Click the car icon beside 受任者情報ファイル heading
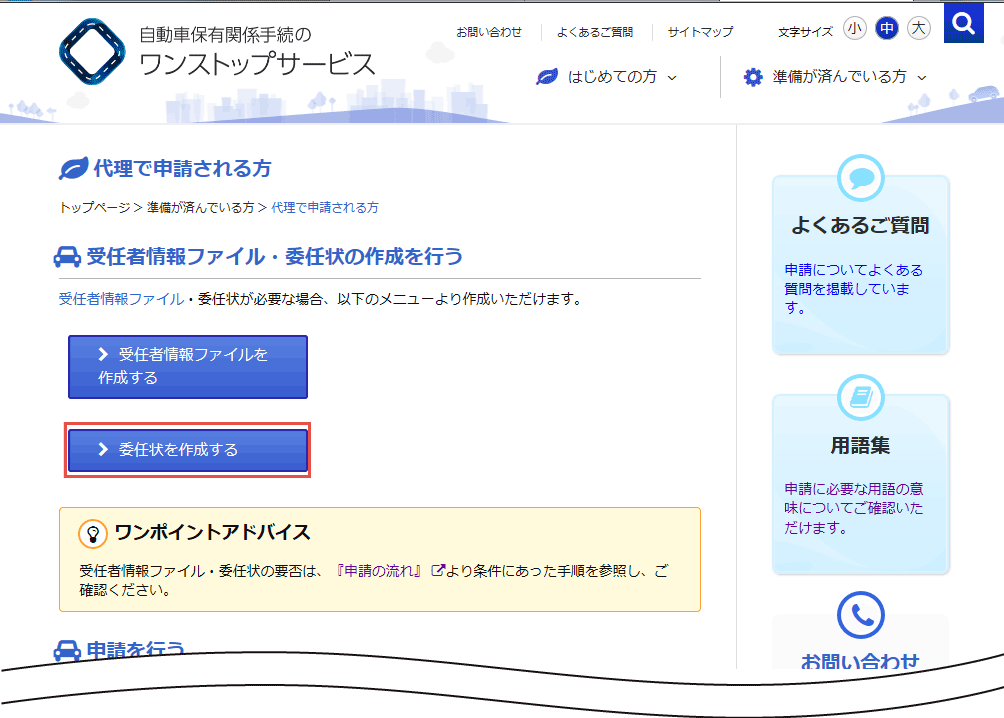 pos(67,257)
